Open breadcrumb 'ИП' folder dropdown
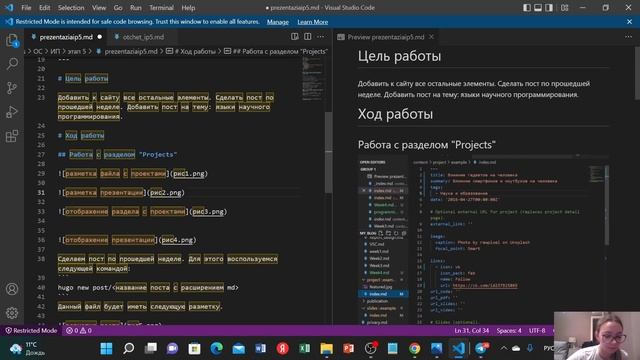640x360 pixels. tap(55, 51)
